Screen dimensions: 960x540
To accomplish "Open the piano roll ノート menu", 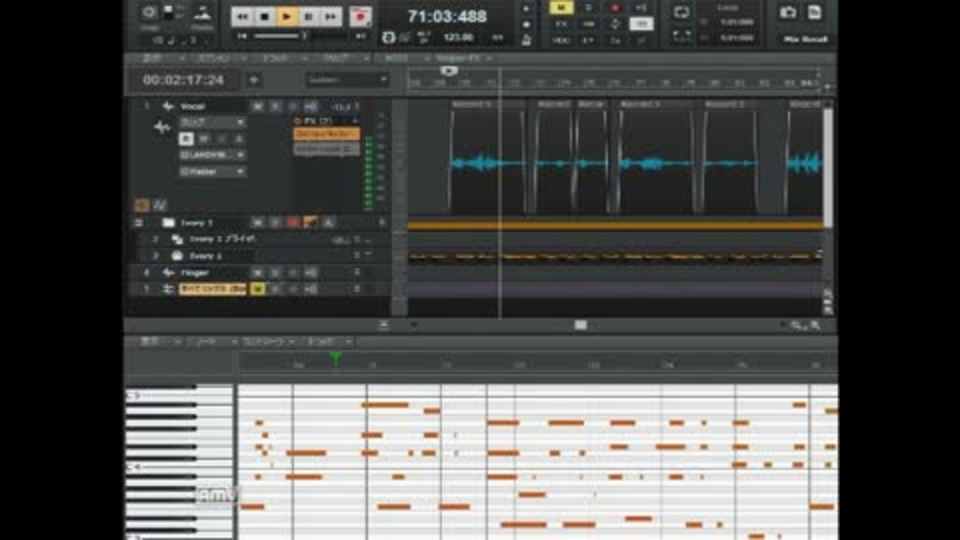I will pos(205,342).
